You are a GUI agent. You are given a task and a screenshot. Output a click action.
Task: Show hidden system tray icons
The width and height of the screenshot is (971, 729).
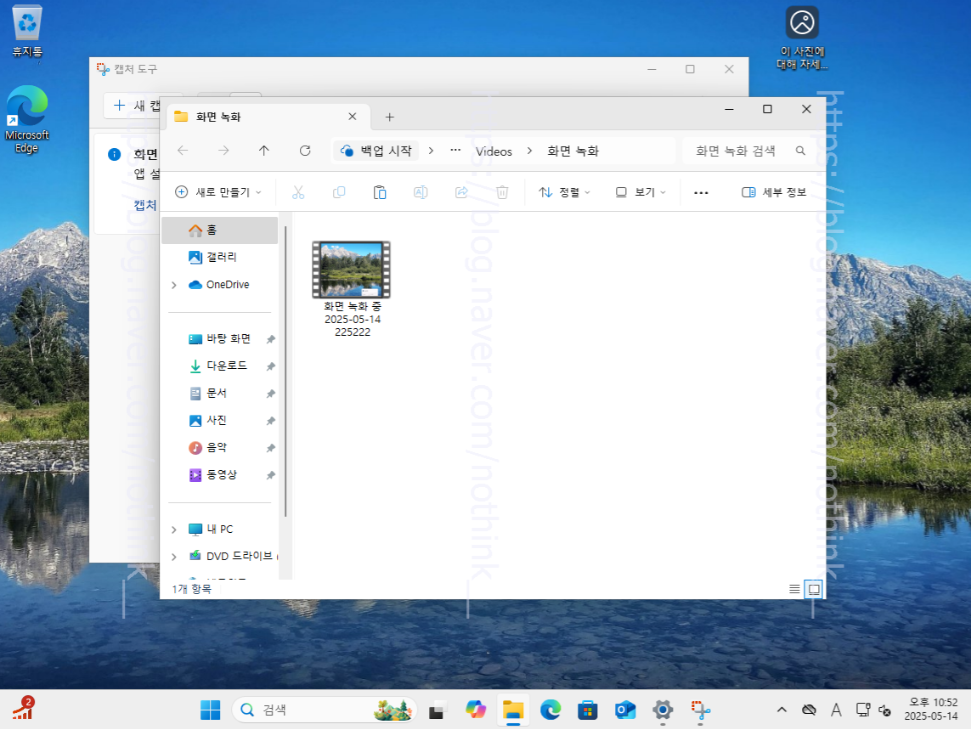(782, 710)
